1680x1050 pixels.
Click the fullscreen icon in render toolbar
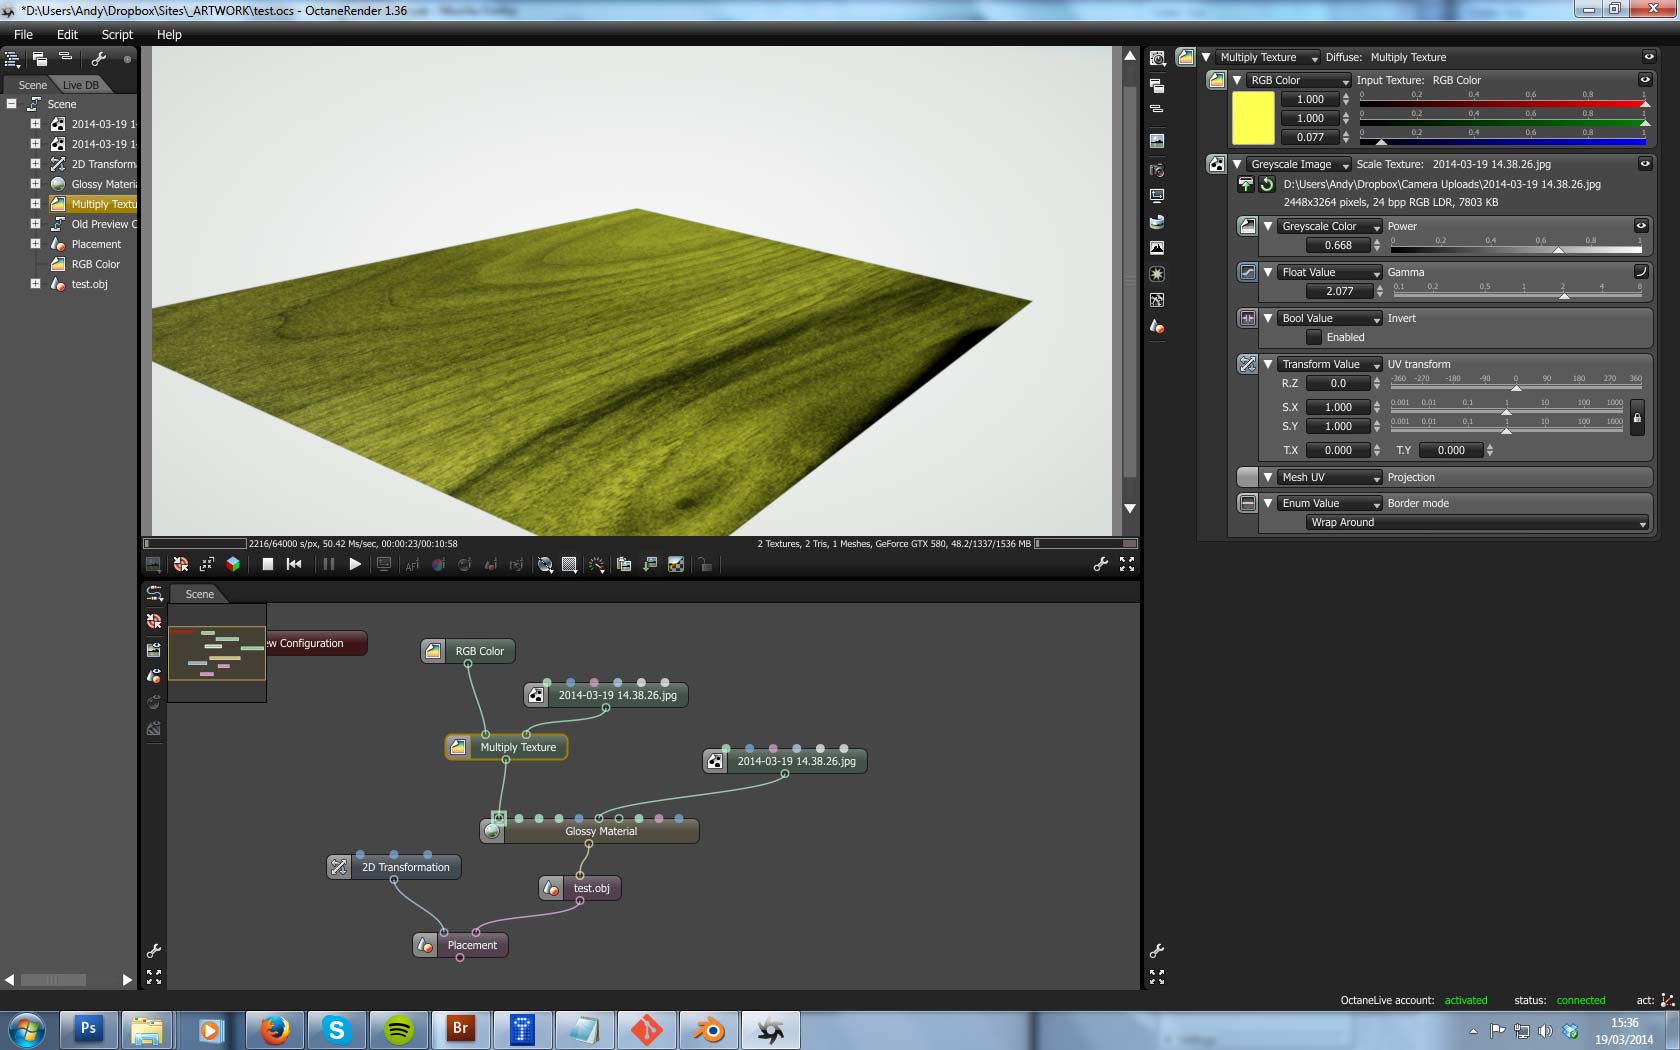1127,564
